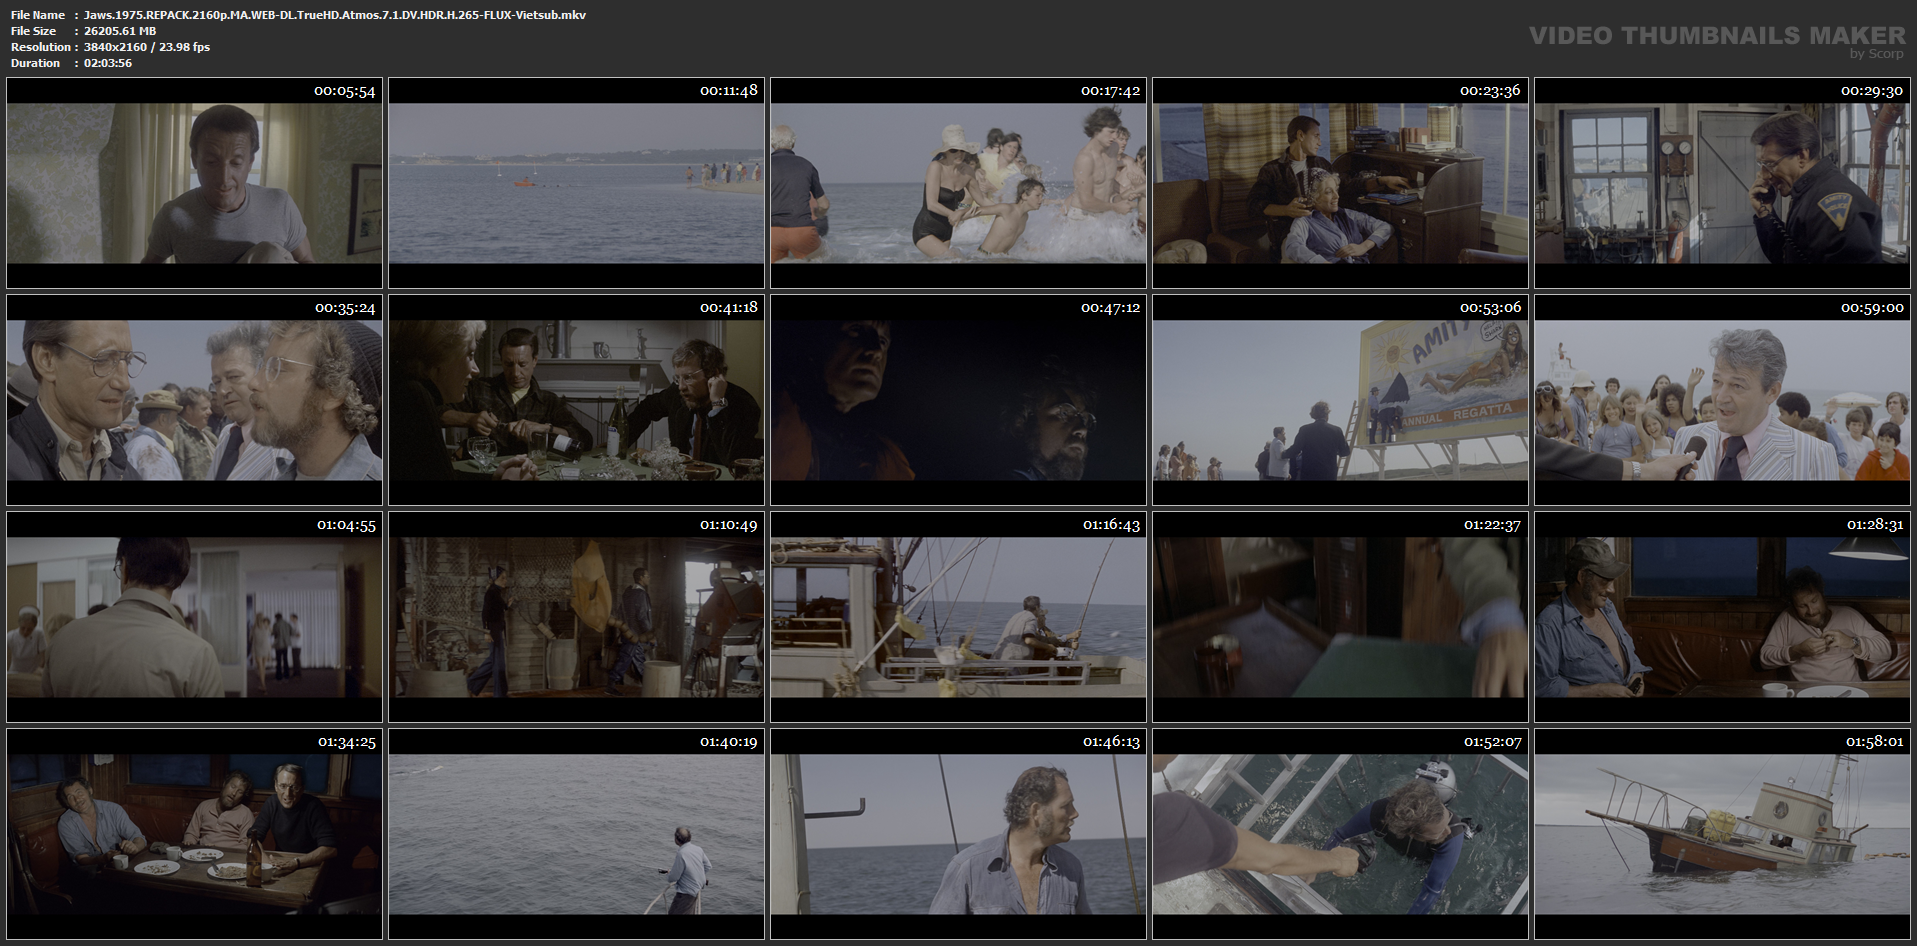The height and width of the screenshot is (946, 1917).
Task: Click the resolution value 3840x2160 / 23.98 fps
Action: pos(147,47)
